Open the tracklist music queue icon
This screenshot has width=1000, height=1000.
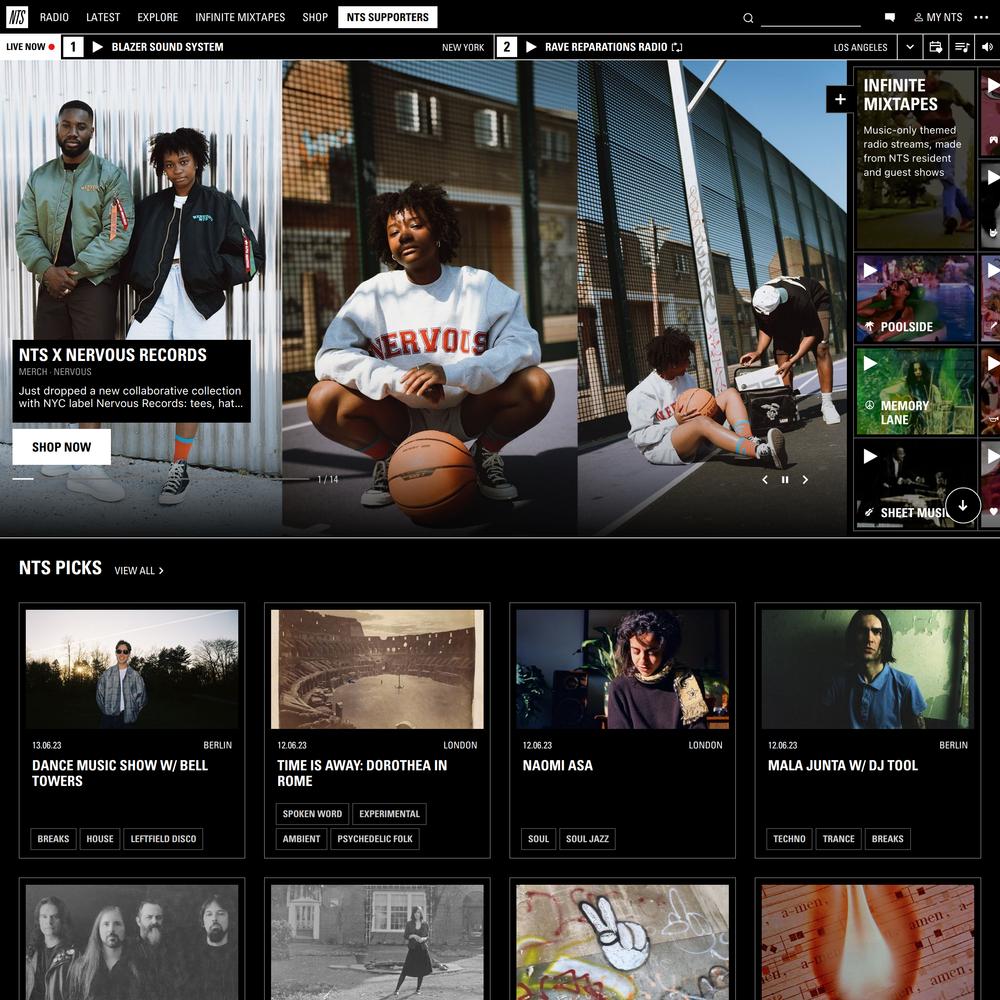coord(962,47)
